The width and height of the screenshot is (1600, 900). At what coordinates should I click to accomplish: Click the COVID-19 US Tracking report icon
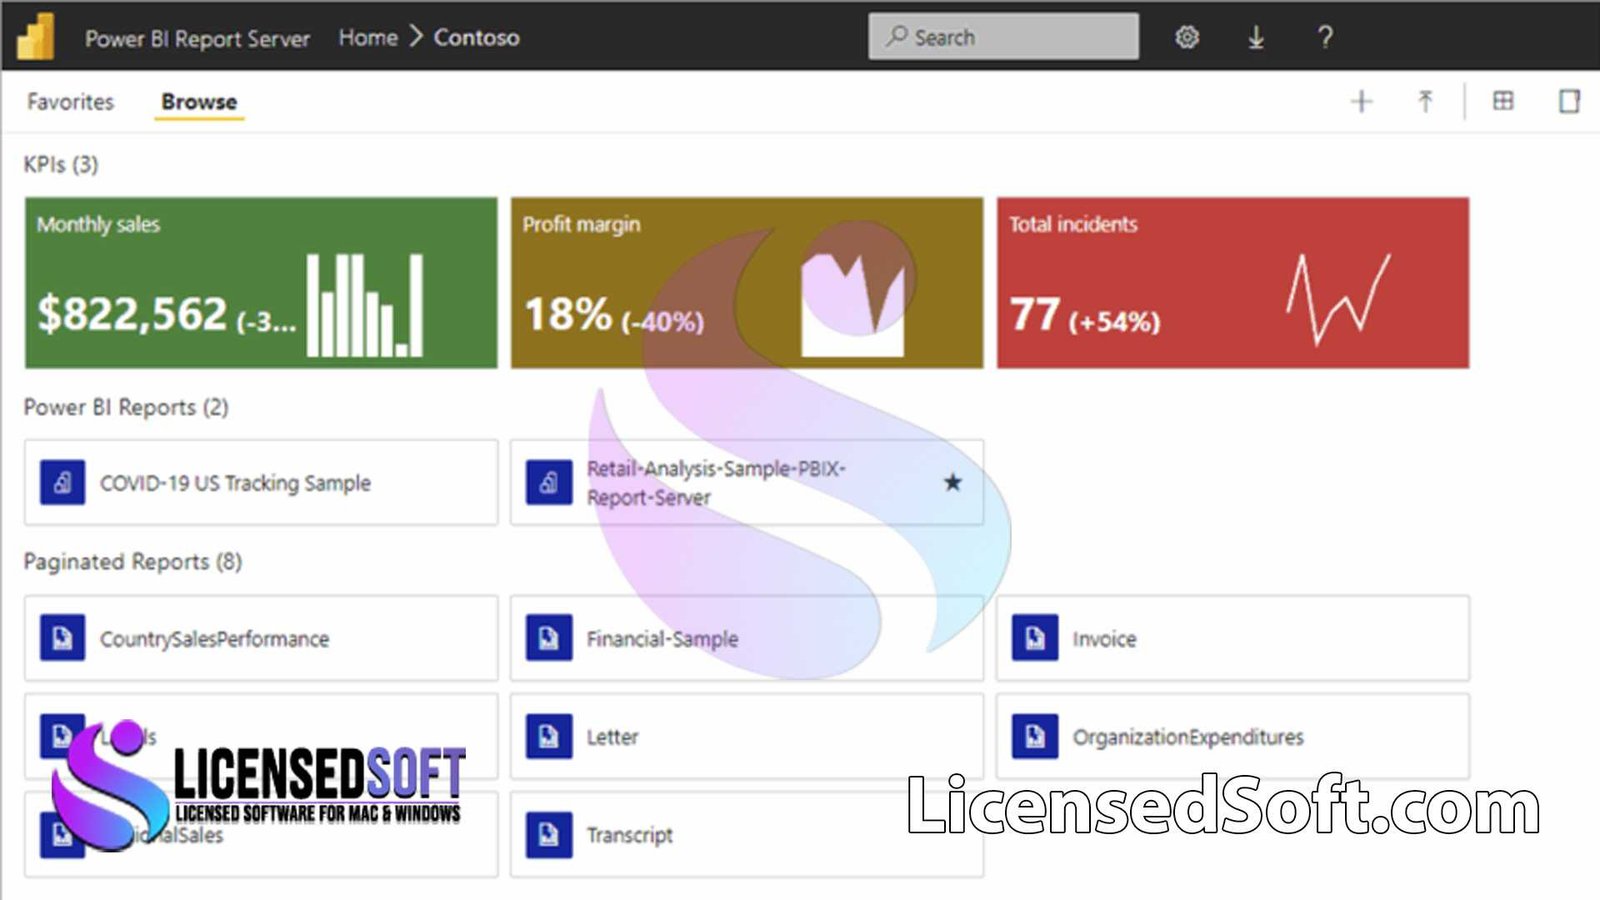tap(62, 483)
